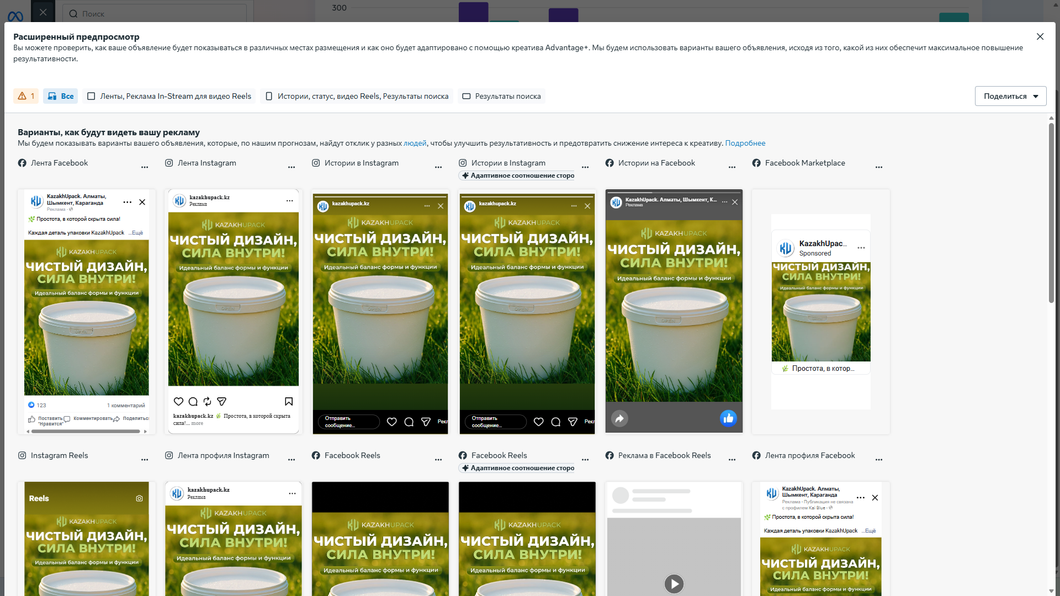Close the ad in Лента Facebook preview
The height and width of the screenshot is (596, 1060).
click(x=142, y=202)
